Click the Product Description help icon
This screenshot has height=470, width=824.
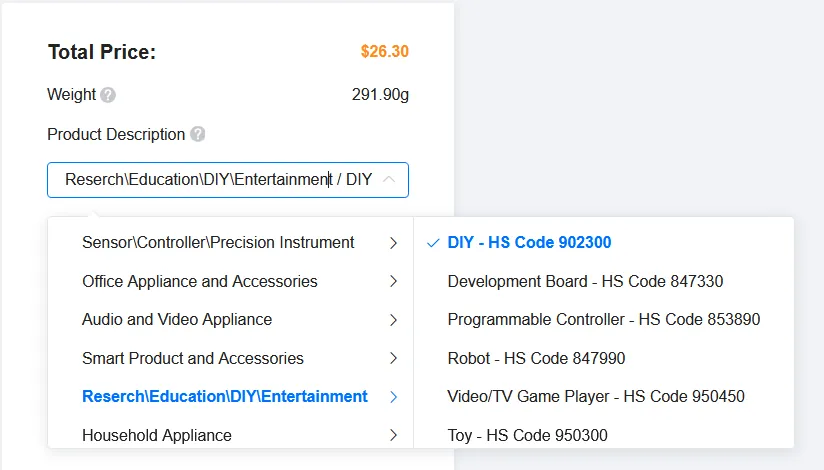[198, 134]
